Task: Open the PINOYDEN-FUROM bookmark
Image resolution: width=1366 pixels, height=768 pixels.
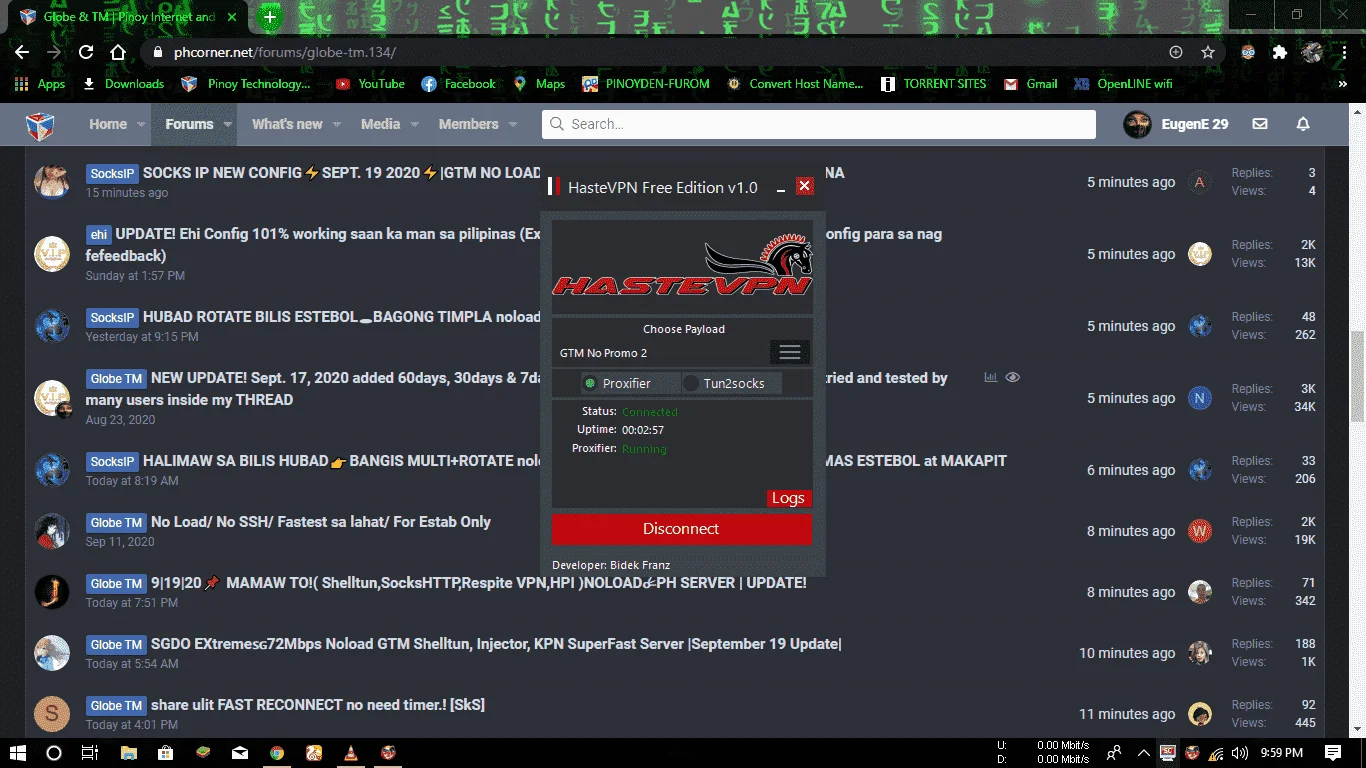Action: pyautogui.click(x=646, y=84)
